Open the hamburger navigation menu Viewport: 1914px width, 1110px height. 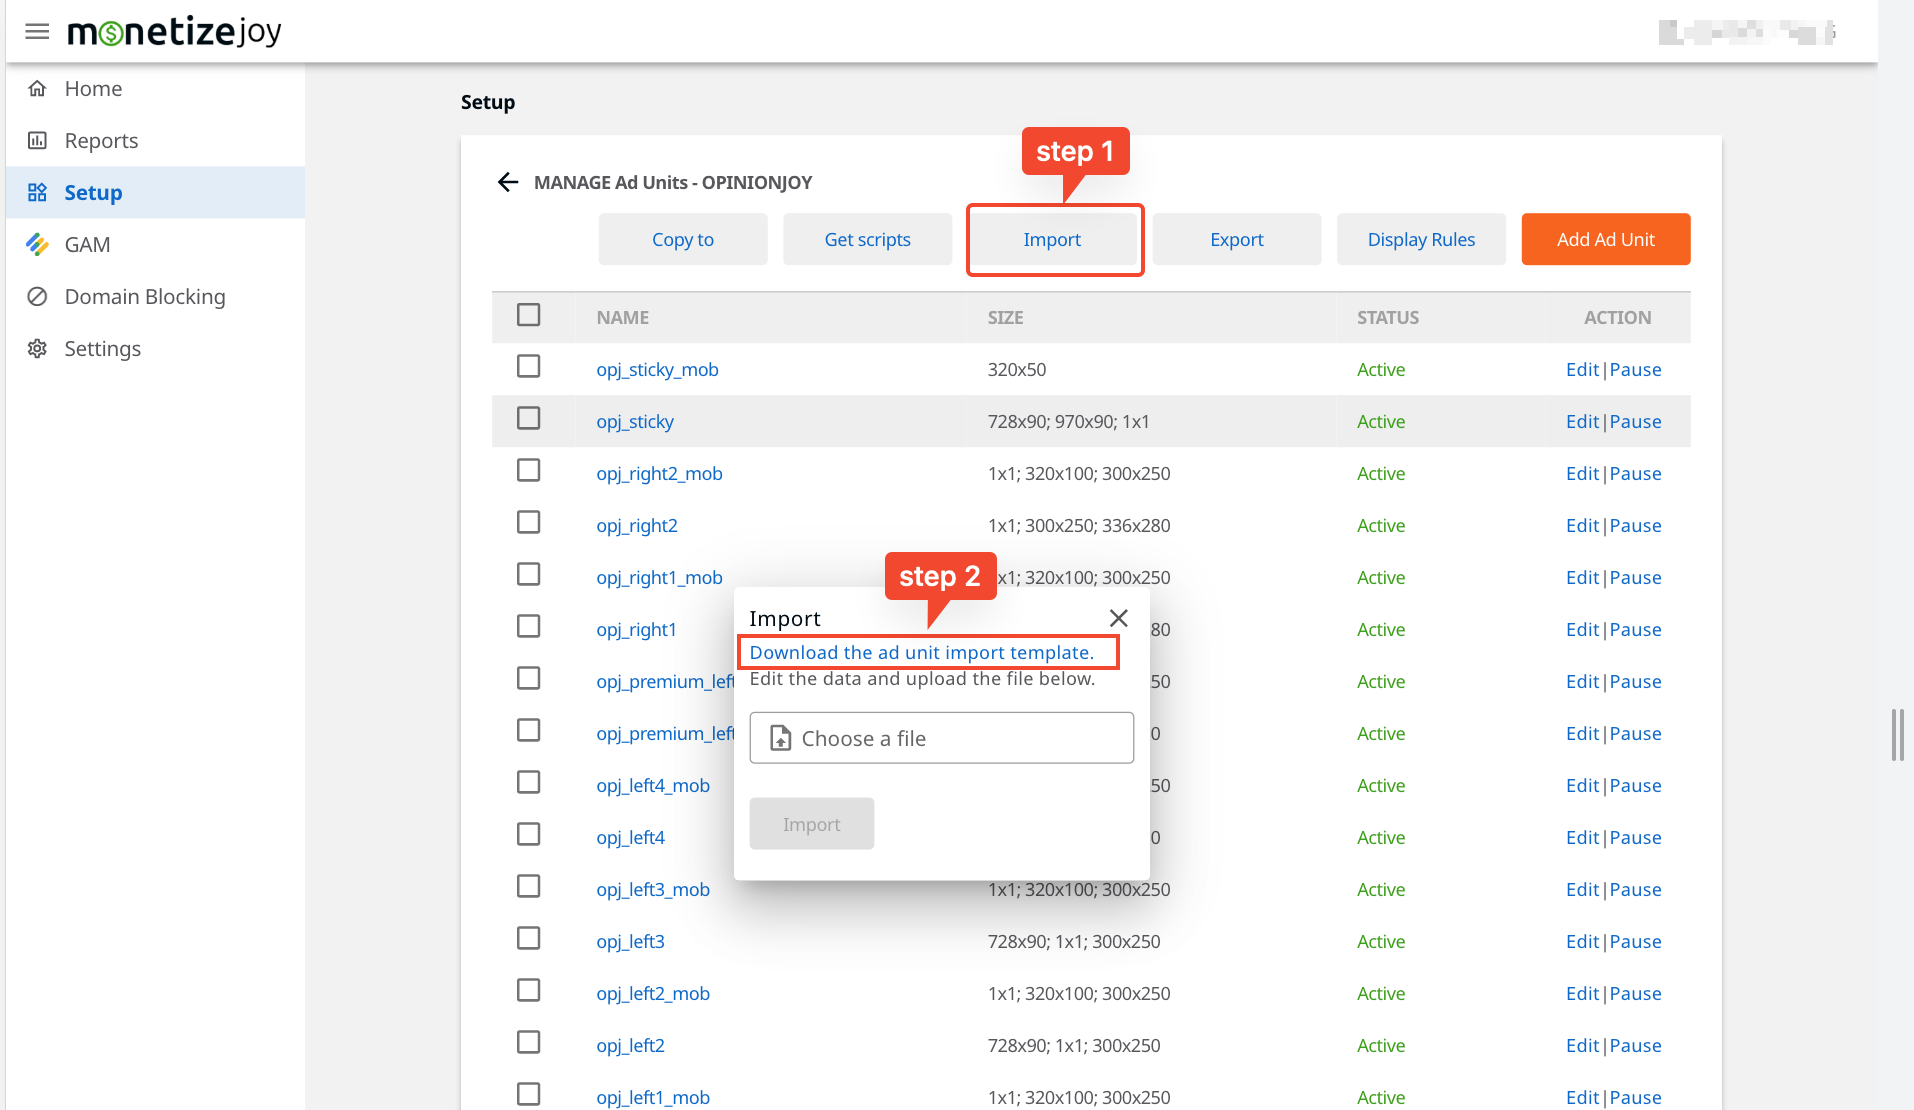pyautogui.click(x=37, y=32)
